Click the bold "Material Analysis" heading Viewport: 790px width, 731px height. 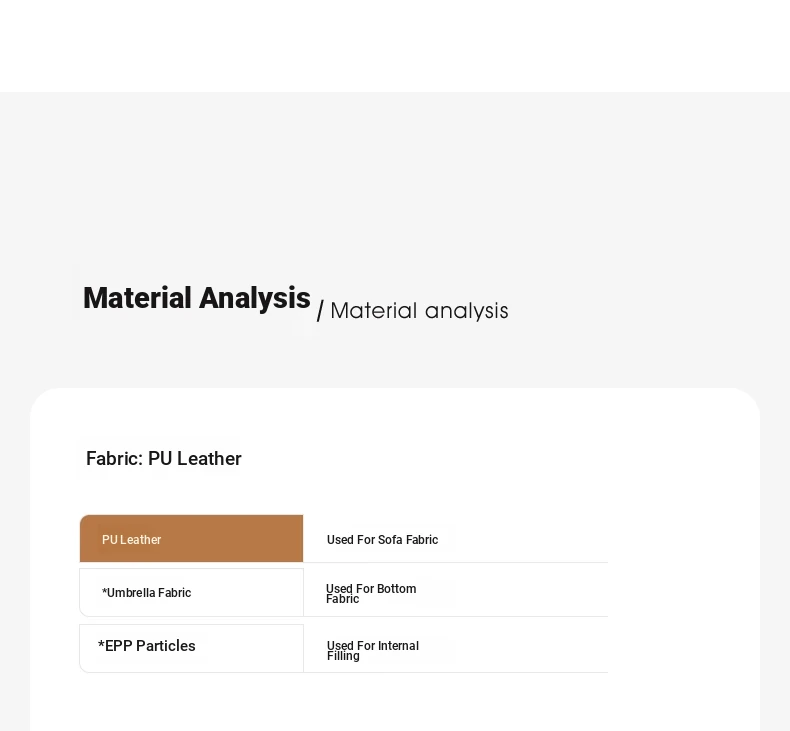point(196,298)
